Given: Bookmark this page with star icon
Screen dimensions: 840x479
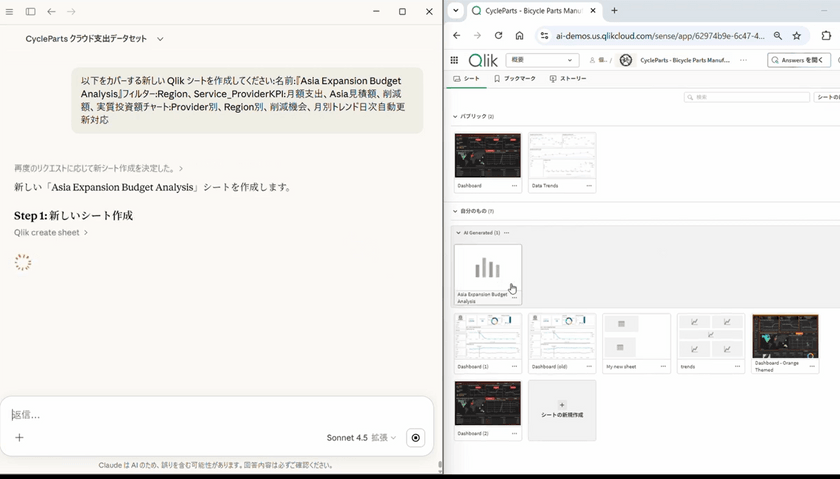Looking at the screenshot, I should [x=797, y=36].
